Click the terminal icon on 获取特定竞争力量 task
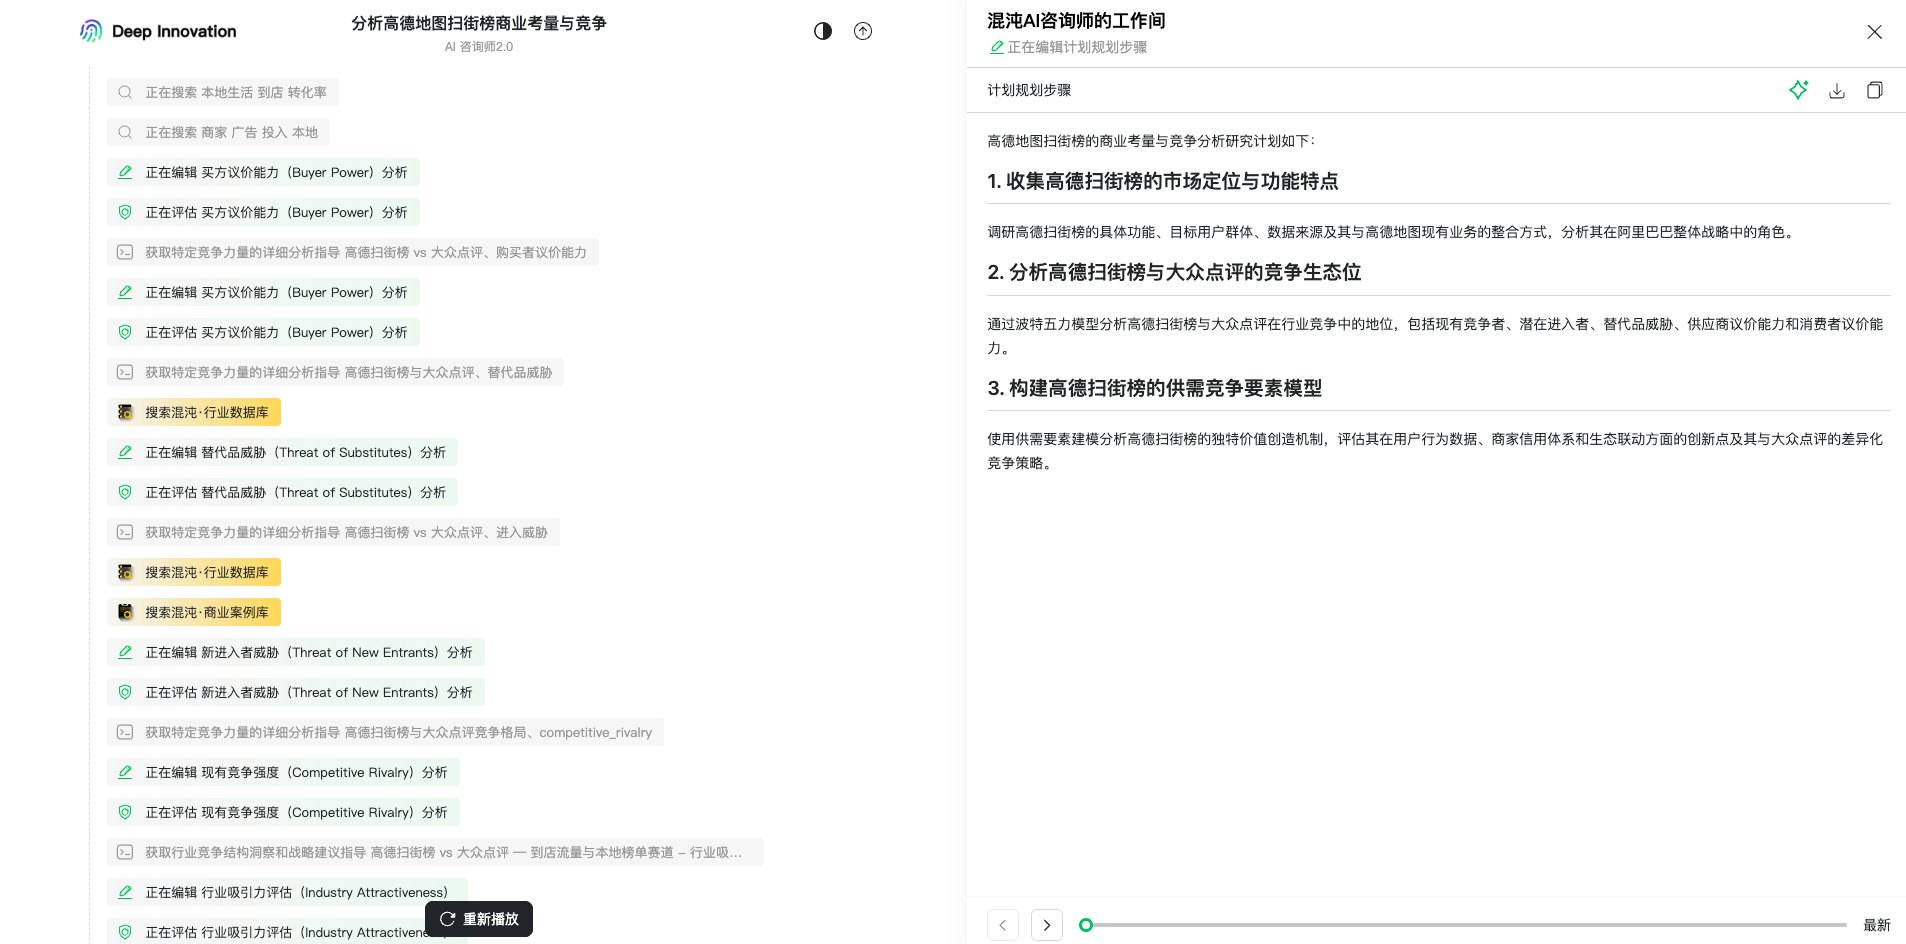Screen dimensions: 1906x944 pos(125,252)
